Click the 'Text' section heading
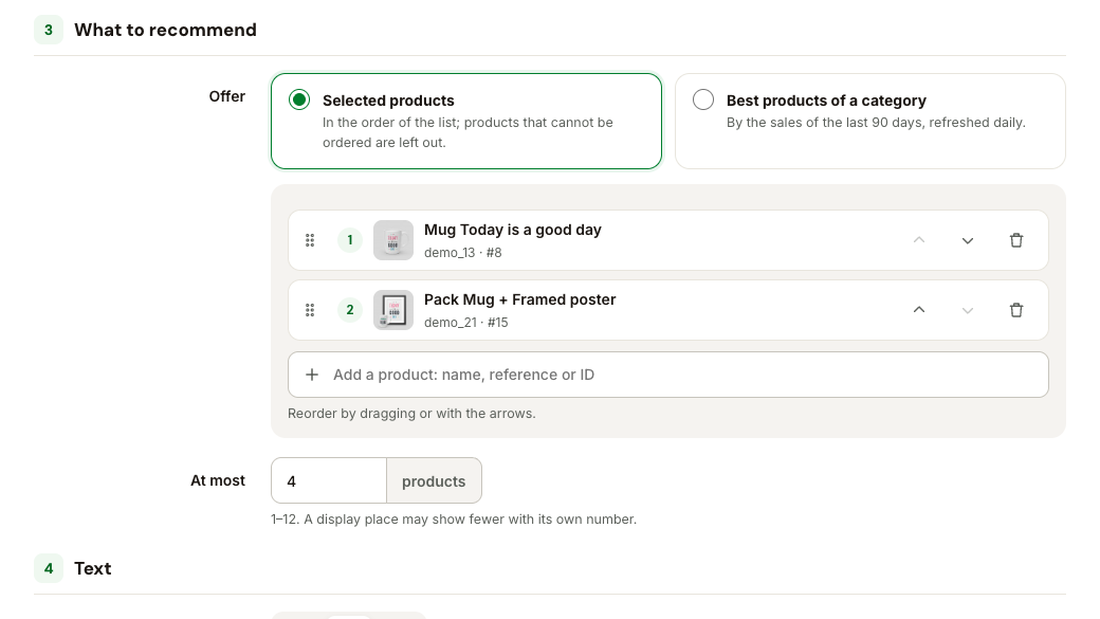 point(93,568)
